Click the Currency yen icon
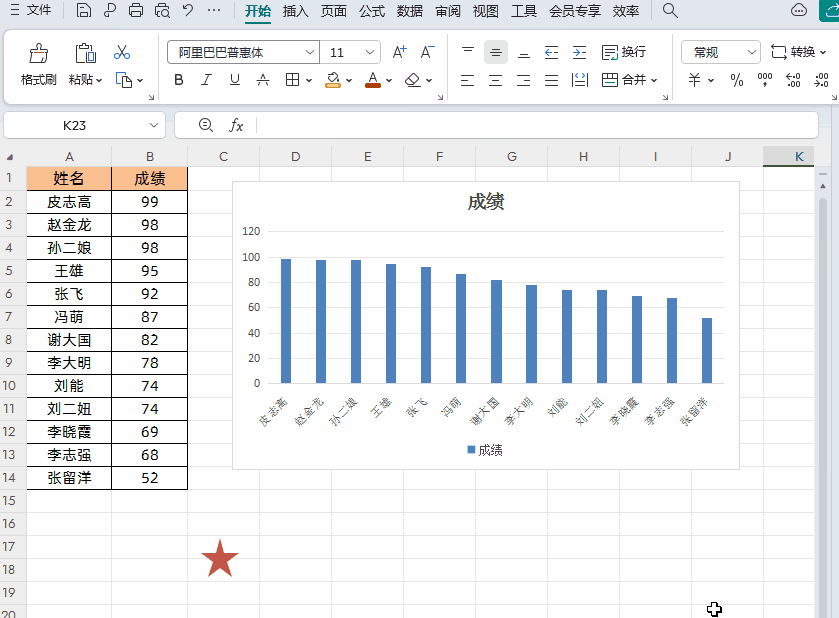Image resolution: width=839 pixels, height=618 pixels. click(x=695, y=80)
